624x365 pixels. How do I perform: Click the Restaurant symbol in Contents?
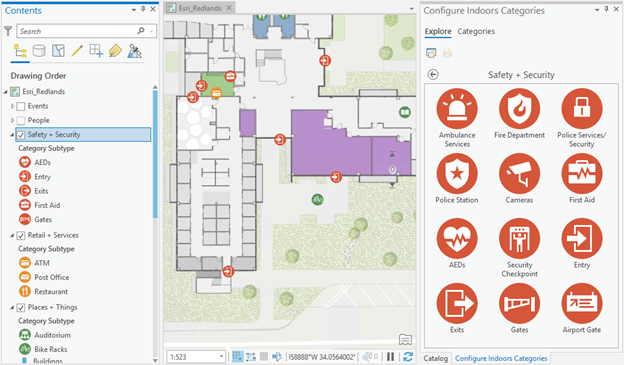coord(25,291)
